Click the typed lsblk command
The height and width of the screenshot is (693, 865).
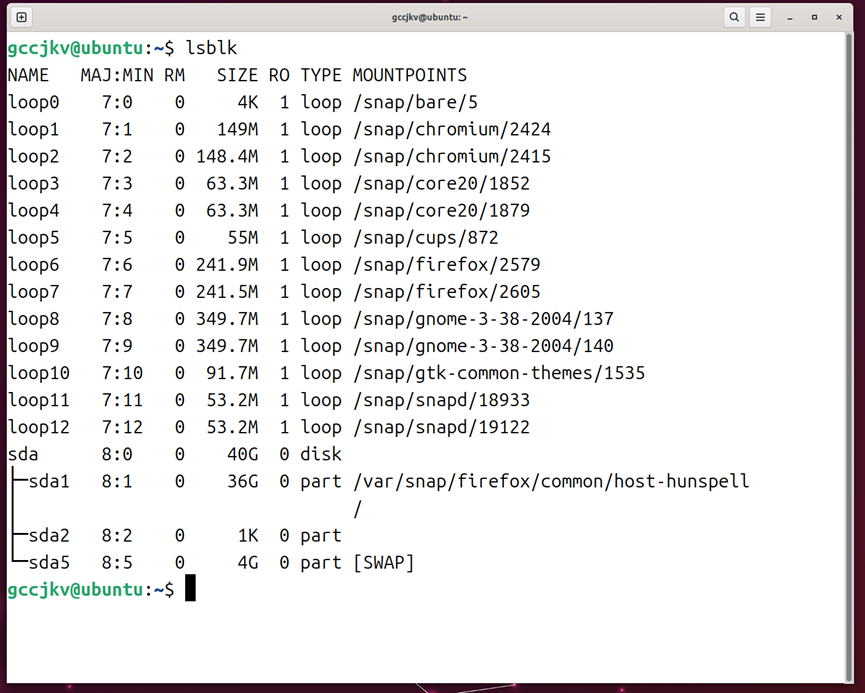pyautogui.click(x=211, y=48)
